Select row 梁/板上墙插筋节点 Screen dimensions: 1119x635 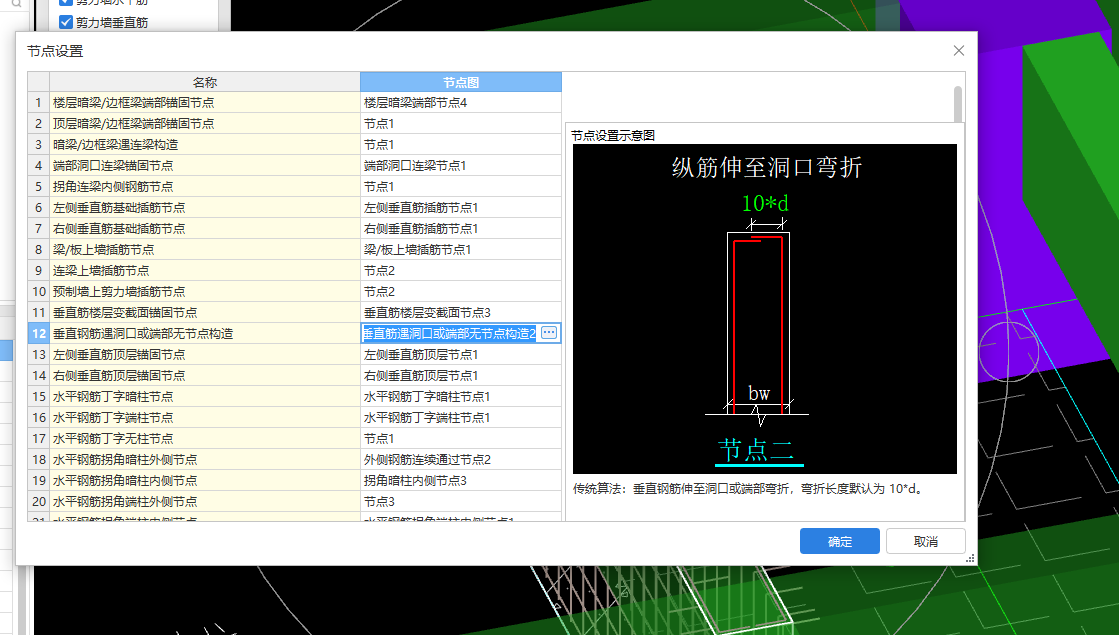coord(205,250)
